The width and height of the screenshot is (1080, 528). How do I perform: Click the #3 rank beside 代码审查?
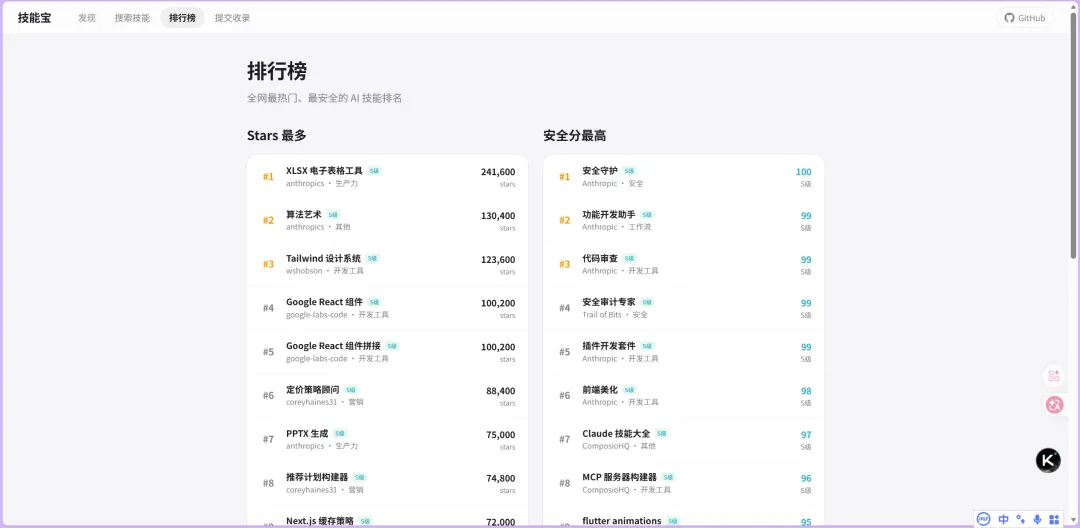[564, 264]
